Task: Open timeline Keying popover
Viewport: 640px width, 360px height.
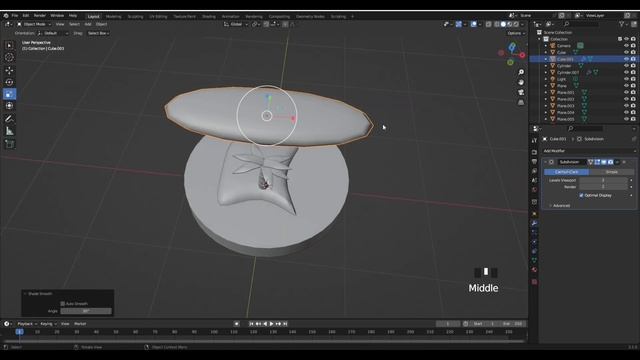Action: coord(48,324)
